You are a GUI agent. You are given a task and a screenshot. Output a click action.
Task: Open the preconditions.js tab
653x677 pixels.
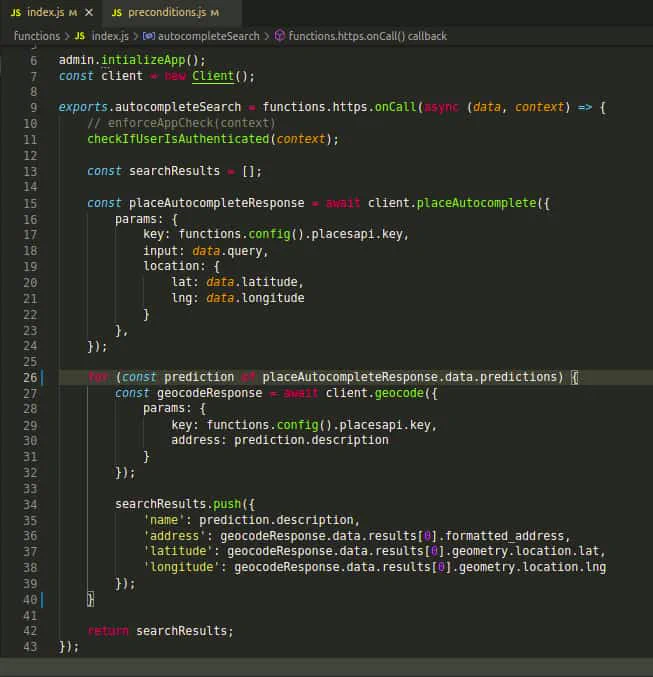[172, 13]
